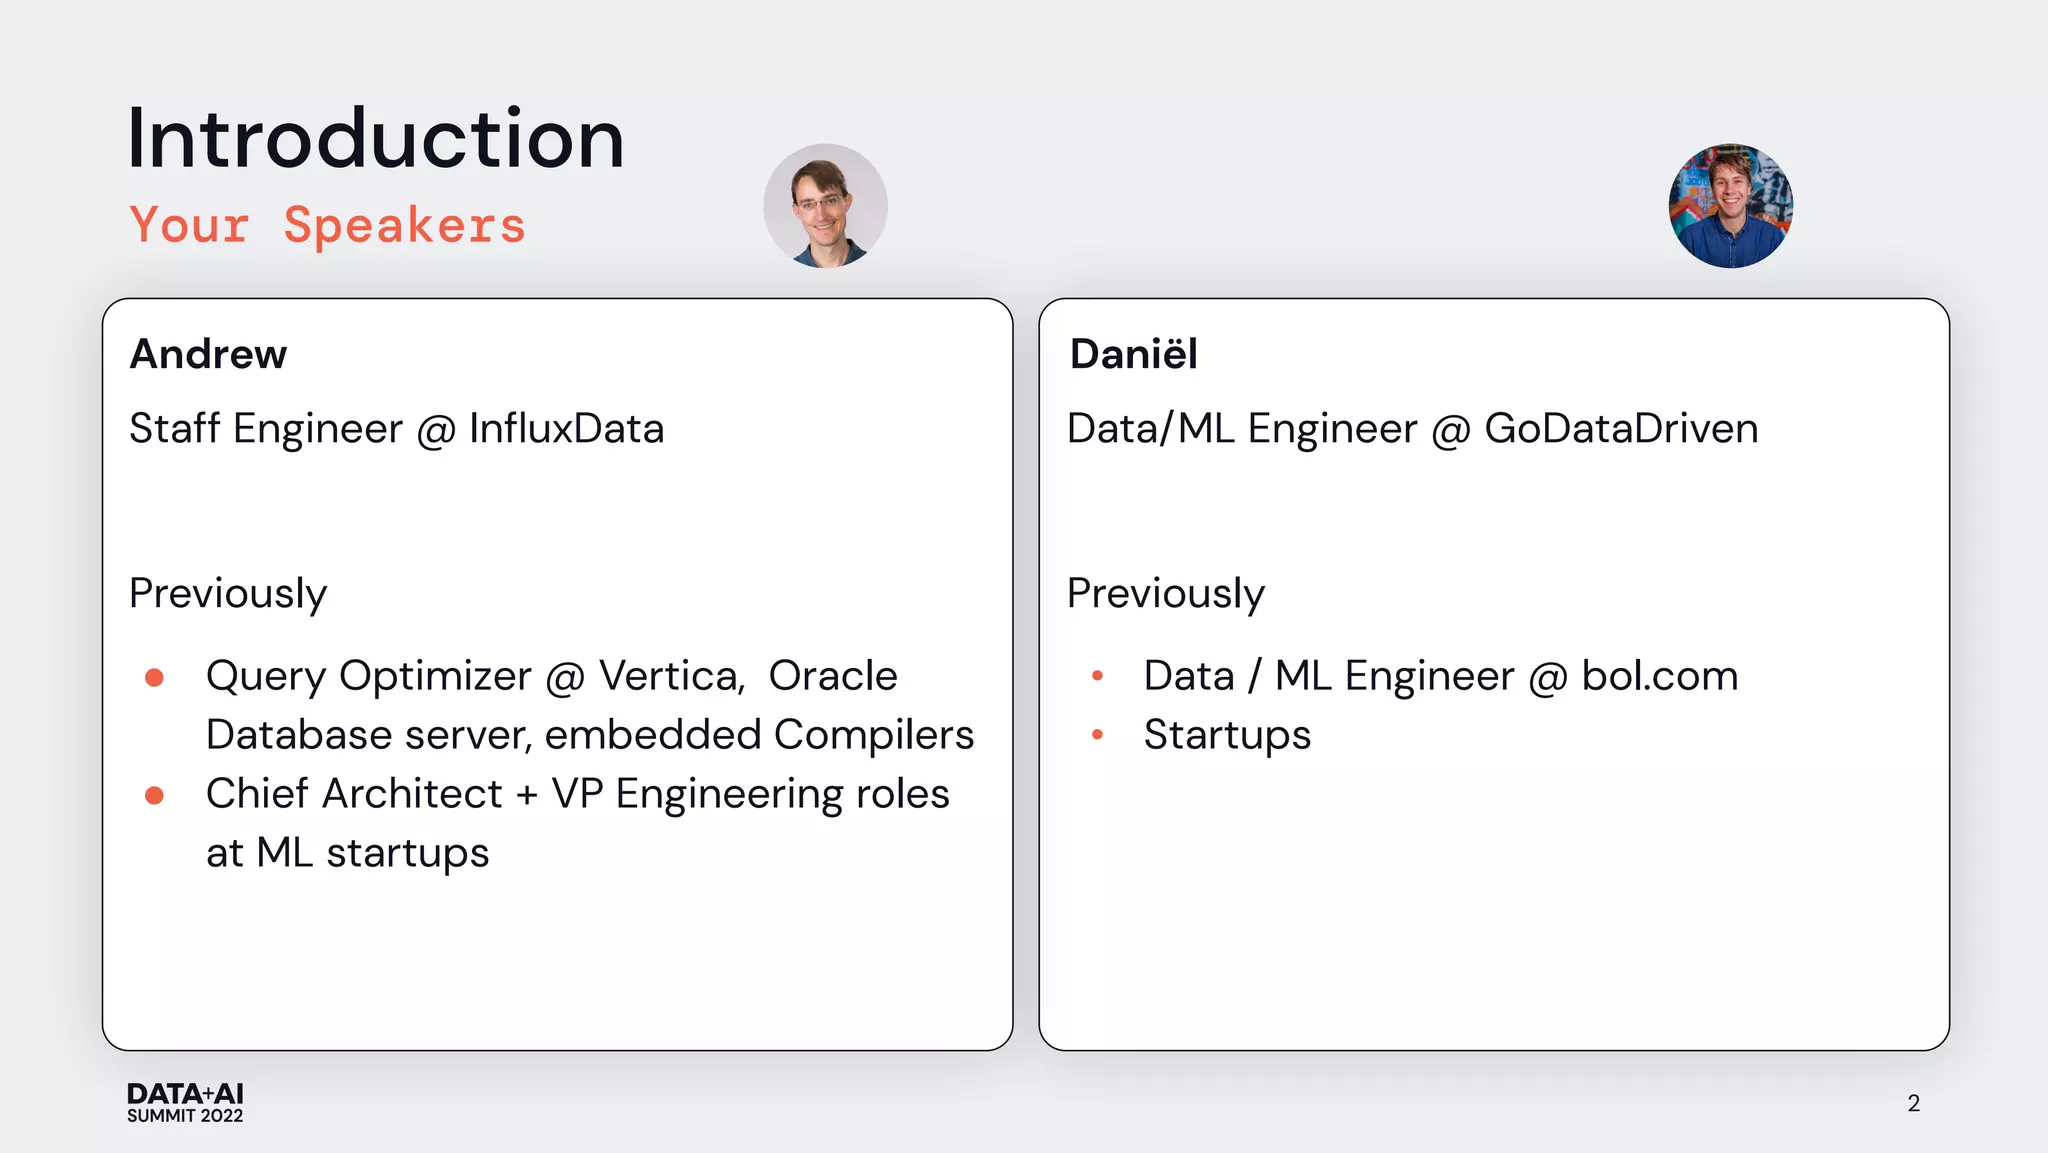Viewport: 2048px width, 1153px height.
Task: Click 'at ML startups' text line
Action: point(347,853)
